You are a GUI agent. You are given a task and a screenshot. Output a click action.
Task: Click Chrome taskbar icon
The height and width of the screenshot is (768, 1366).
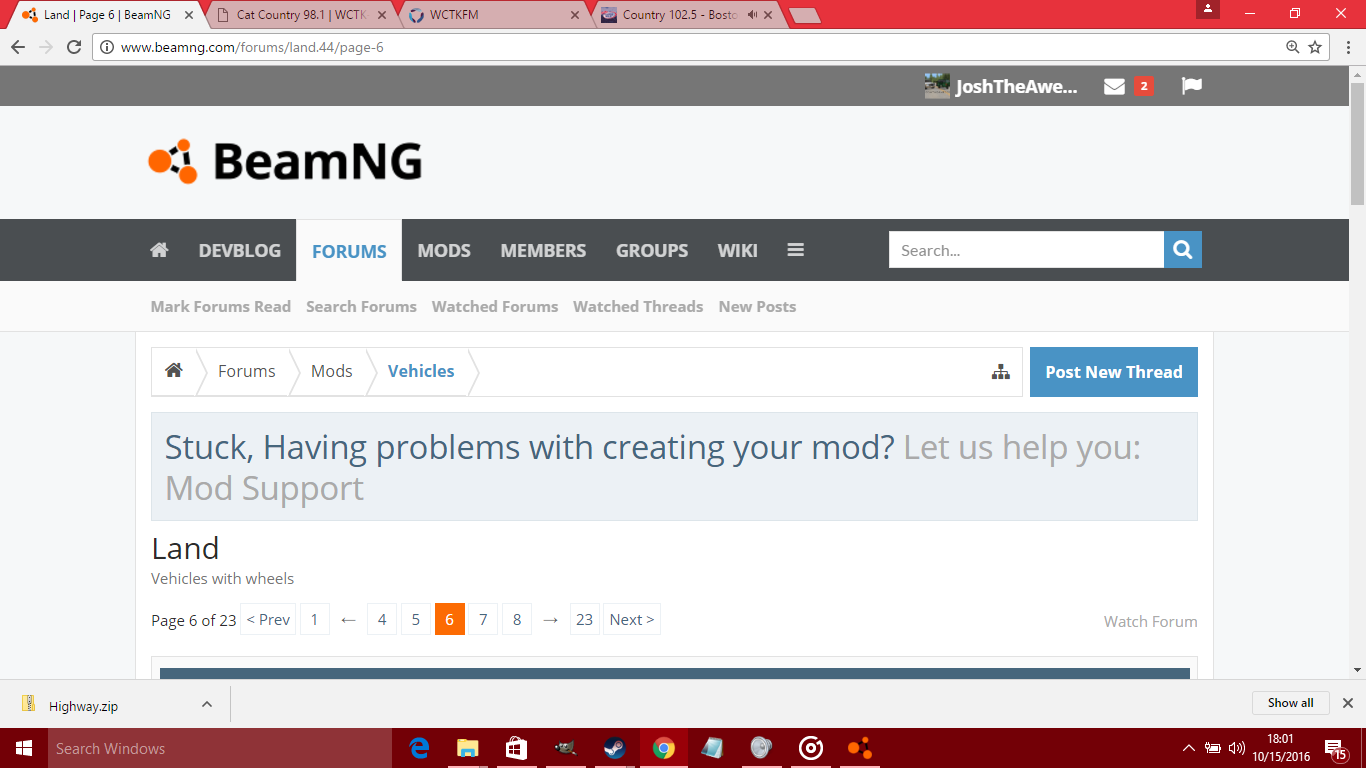663,748
